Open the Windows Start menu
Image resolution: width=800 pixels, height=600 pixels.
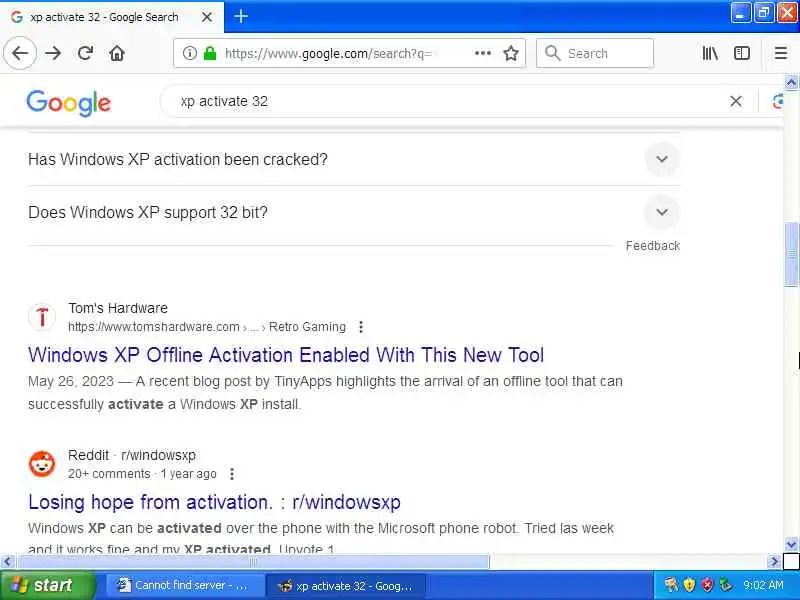pos(47,585)
